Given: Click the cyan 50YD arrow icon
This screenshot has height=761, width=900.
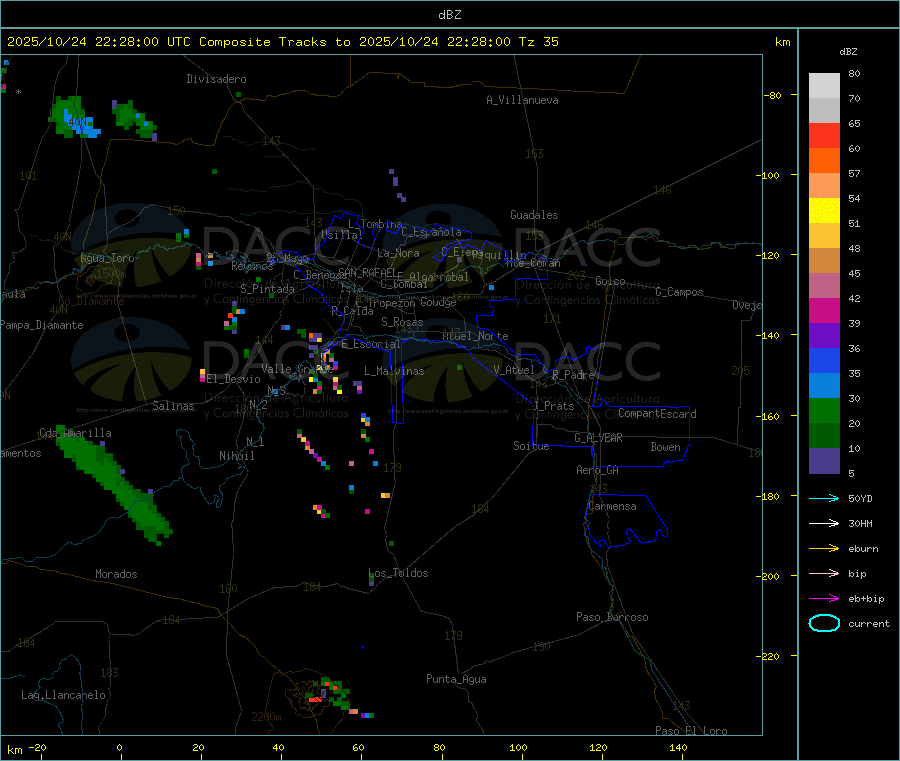Looking at the screenshot, I should tap(824, 498).
